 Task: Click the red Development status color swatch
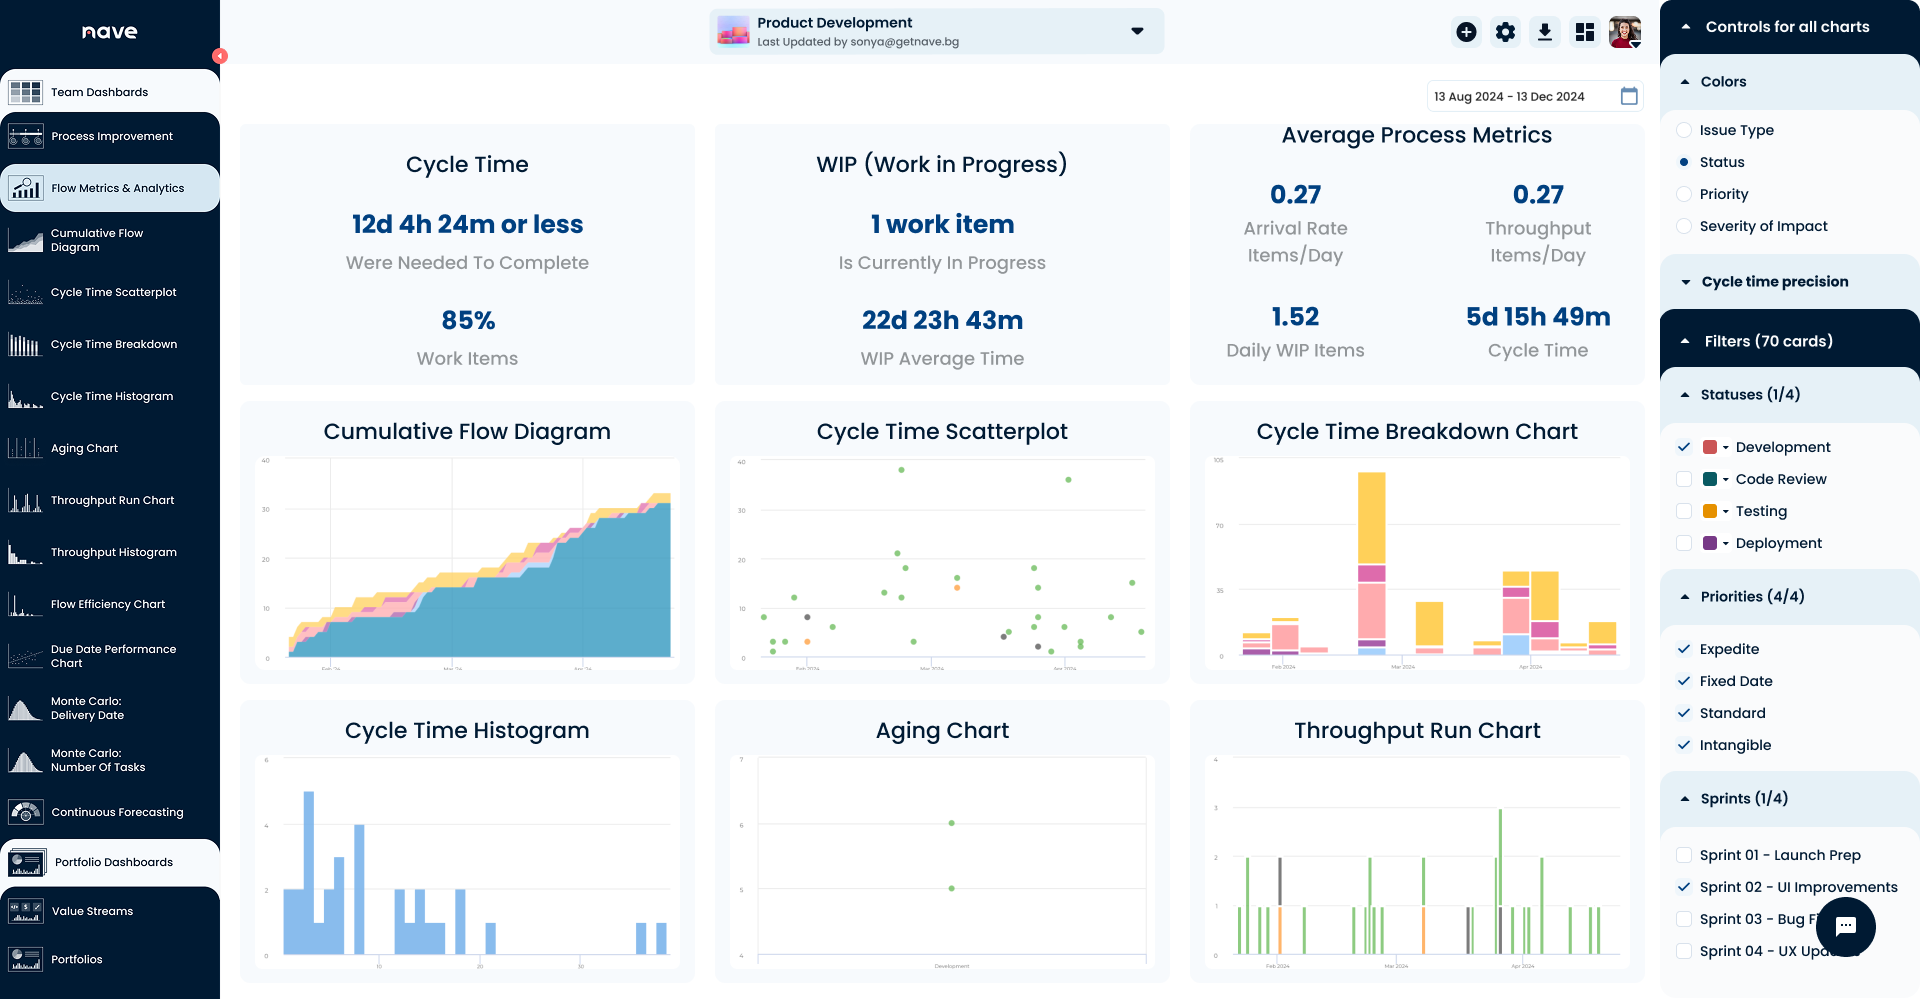(x=1710, y=447)
